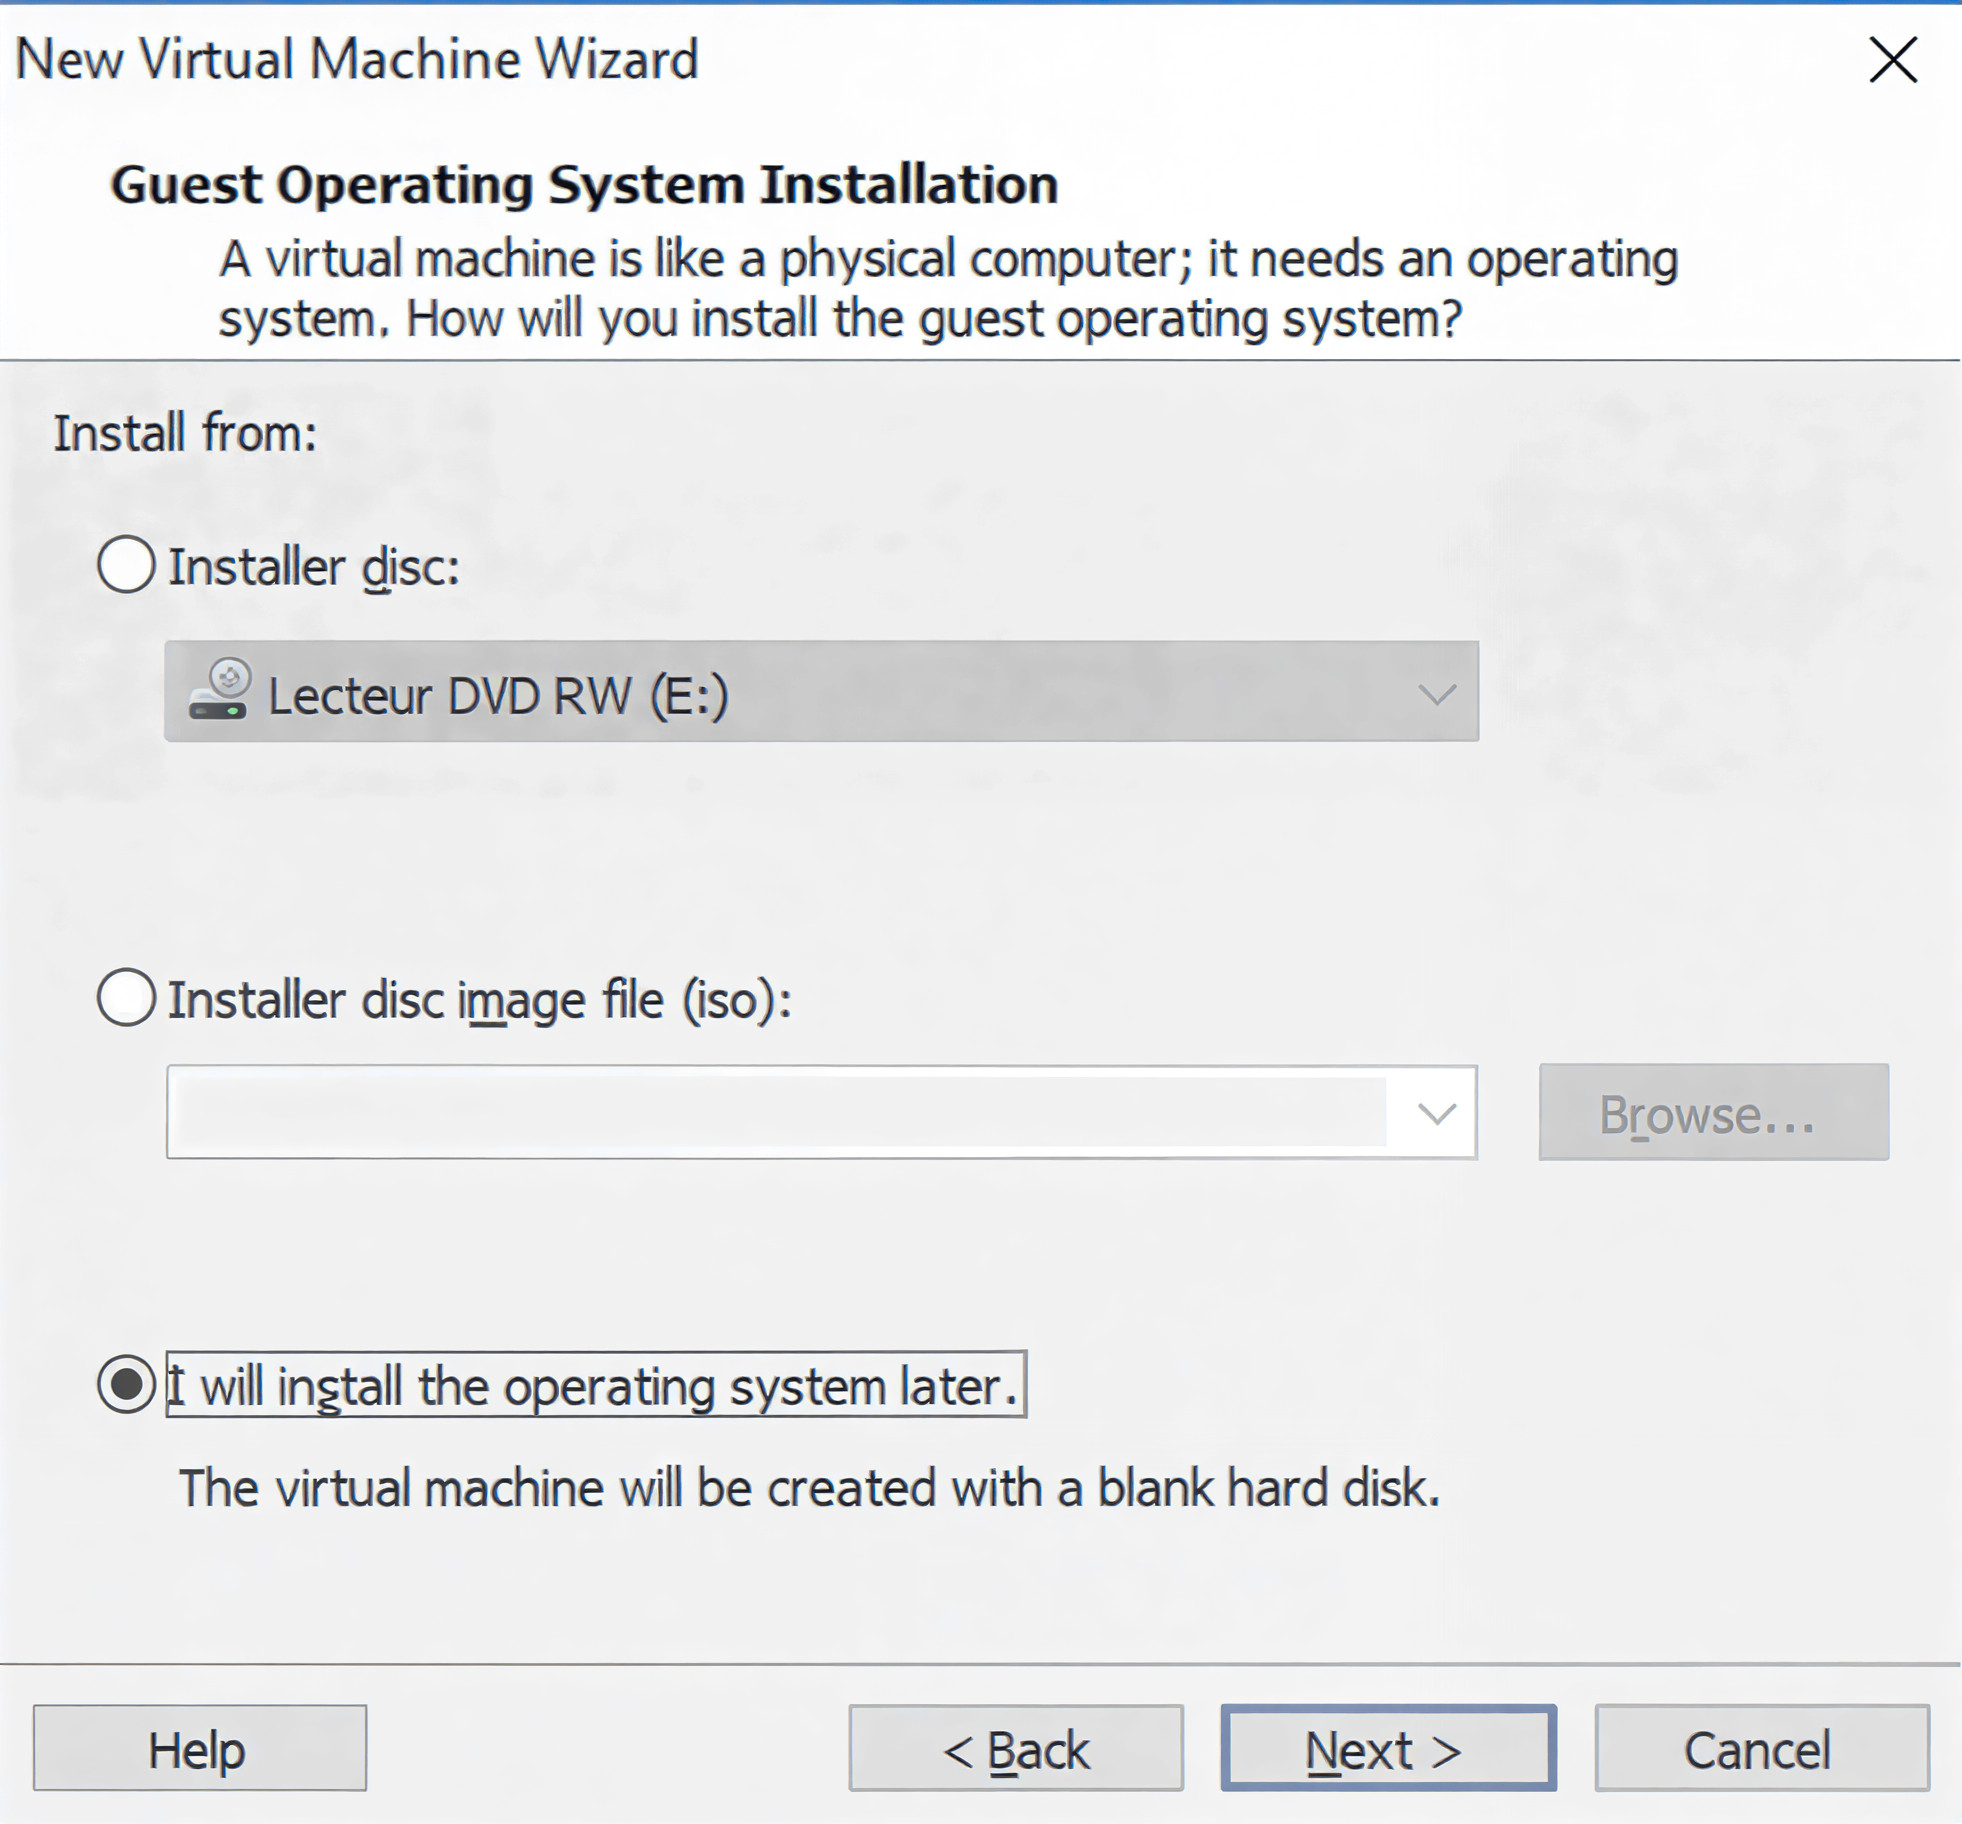Screen dimensions: 1962x1824
Task: Click the Help button
Action: [199, 1750]
